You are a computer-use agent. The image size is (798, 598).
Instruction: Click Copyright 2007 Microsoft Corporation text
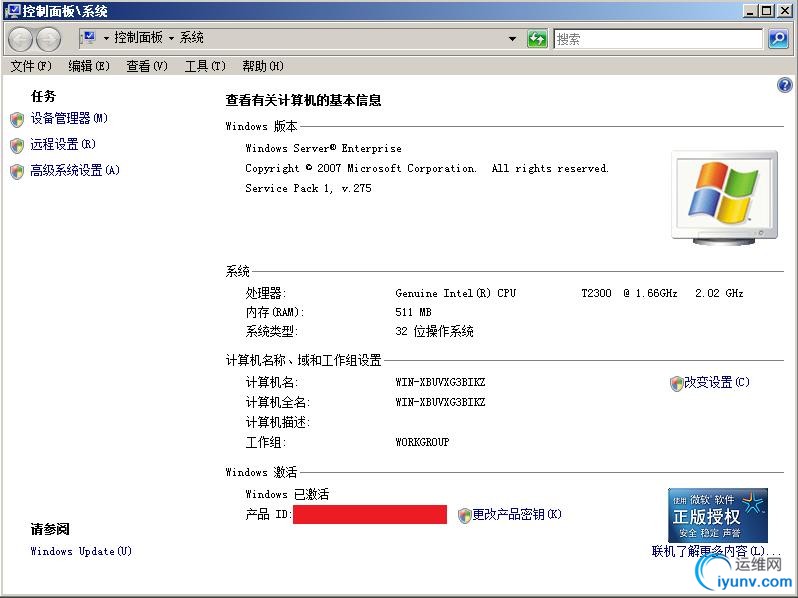click(x=426, y=168)
